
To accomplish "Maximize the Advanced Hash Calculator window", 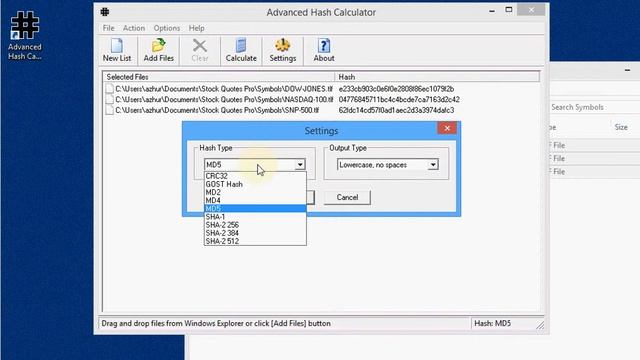I will 509,9.
